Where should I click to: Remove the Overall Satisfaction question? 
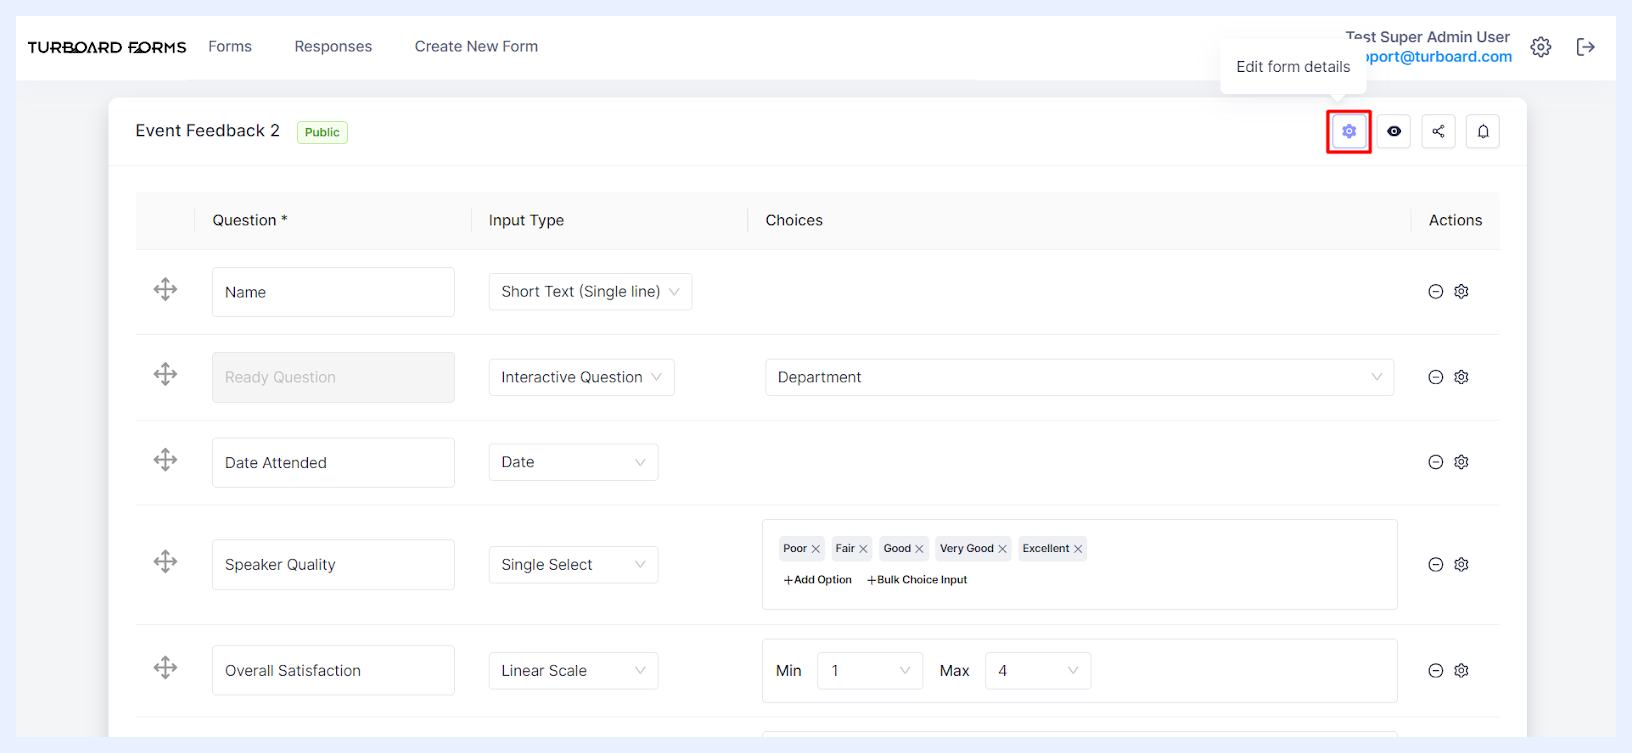1436,670
